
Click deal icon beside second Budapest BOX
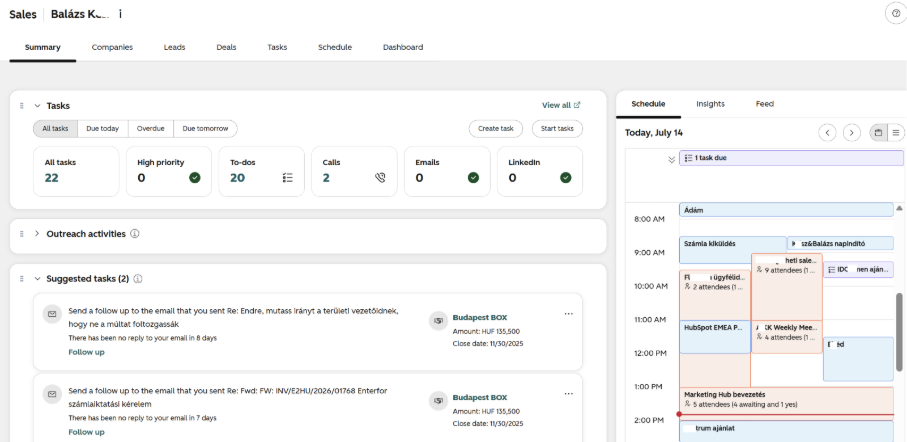(x=438, y=400)
